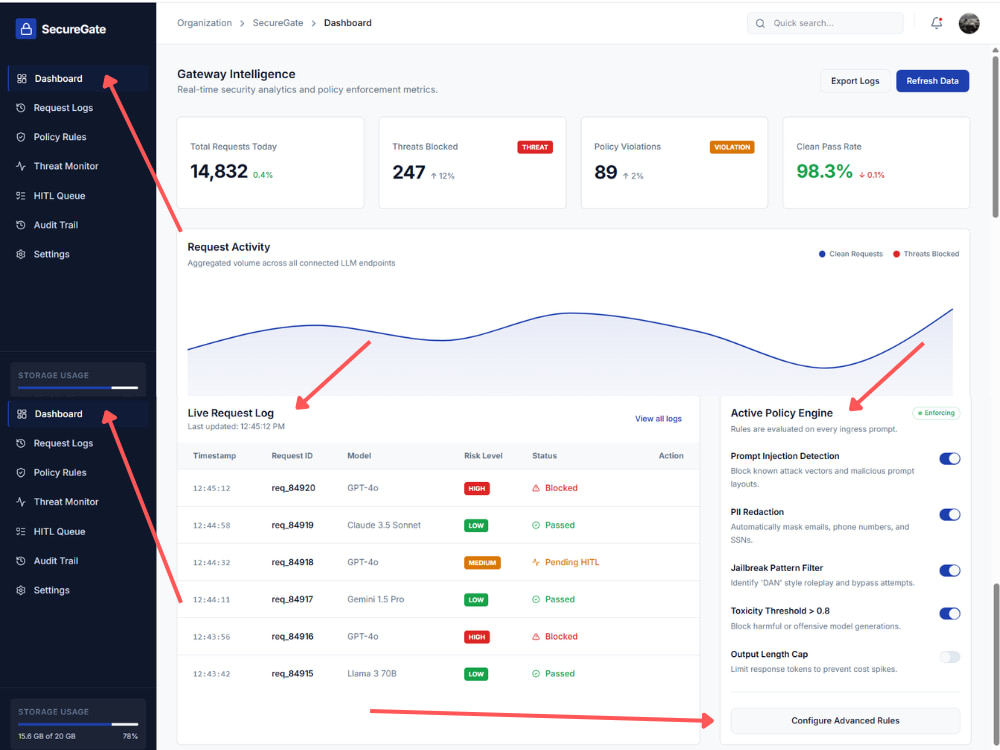The height and width of the screenshot is (750, 1000).
Task: Click Blocked warning icon in req_84916 row
Action: point(536,636)
